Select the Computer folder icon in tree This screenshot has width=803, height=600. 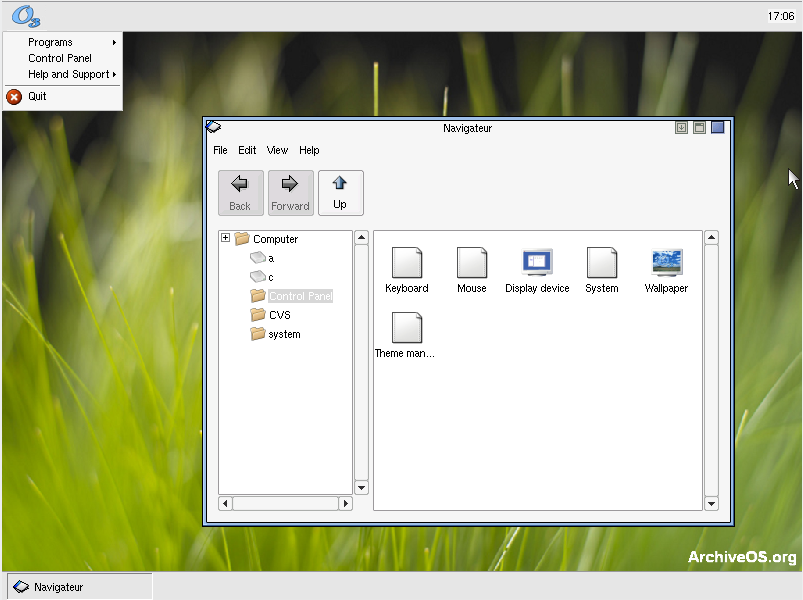tap(242, 239)
